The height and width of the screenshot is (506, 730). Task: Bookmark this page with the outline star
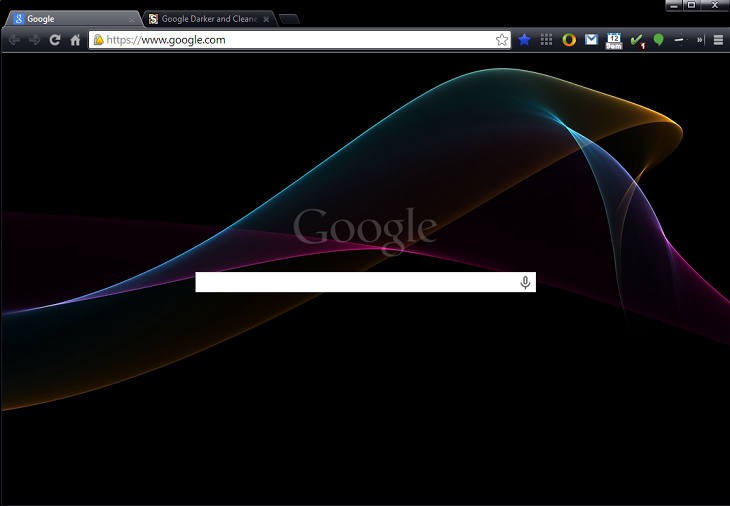501,40
